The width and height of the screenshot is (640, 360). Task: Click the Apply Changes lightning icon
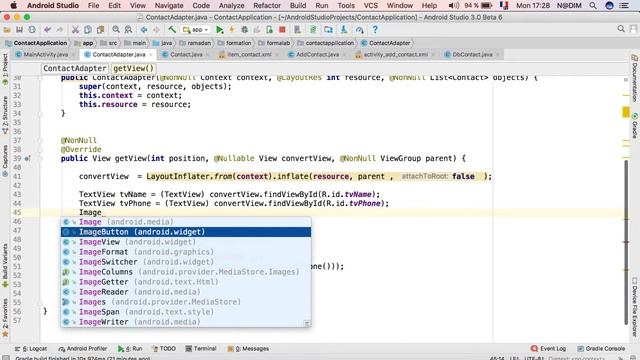coord(232,30)
